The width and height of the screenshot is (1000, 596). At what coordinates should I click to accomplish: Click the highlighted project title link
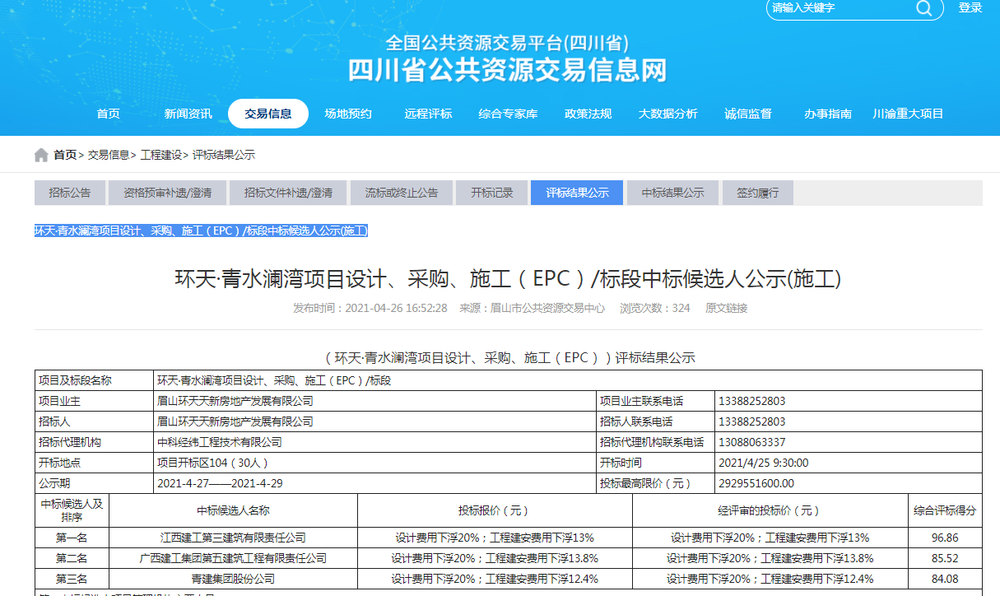click(x=201, y=231)
